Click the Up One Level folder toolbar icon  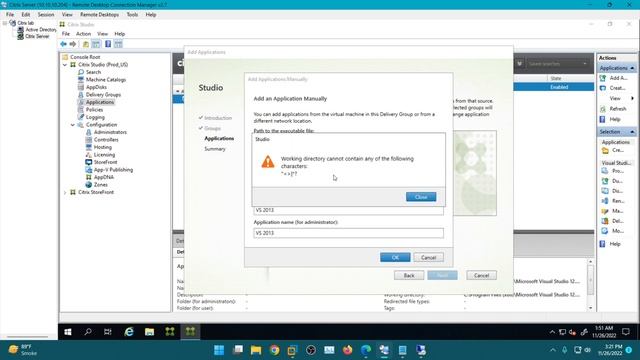[86, 44]
